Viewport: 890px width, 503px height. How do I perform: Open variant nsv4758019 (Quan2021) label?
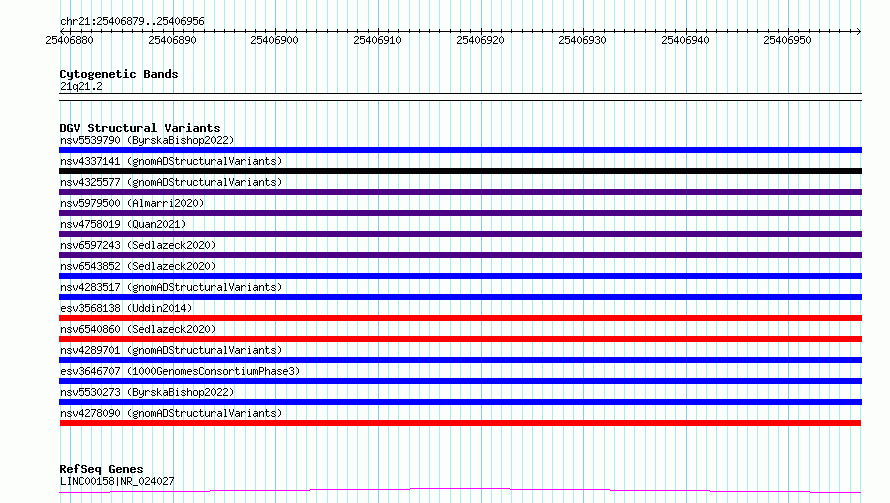coord(123,224)
